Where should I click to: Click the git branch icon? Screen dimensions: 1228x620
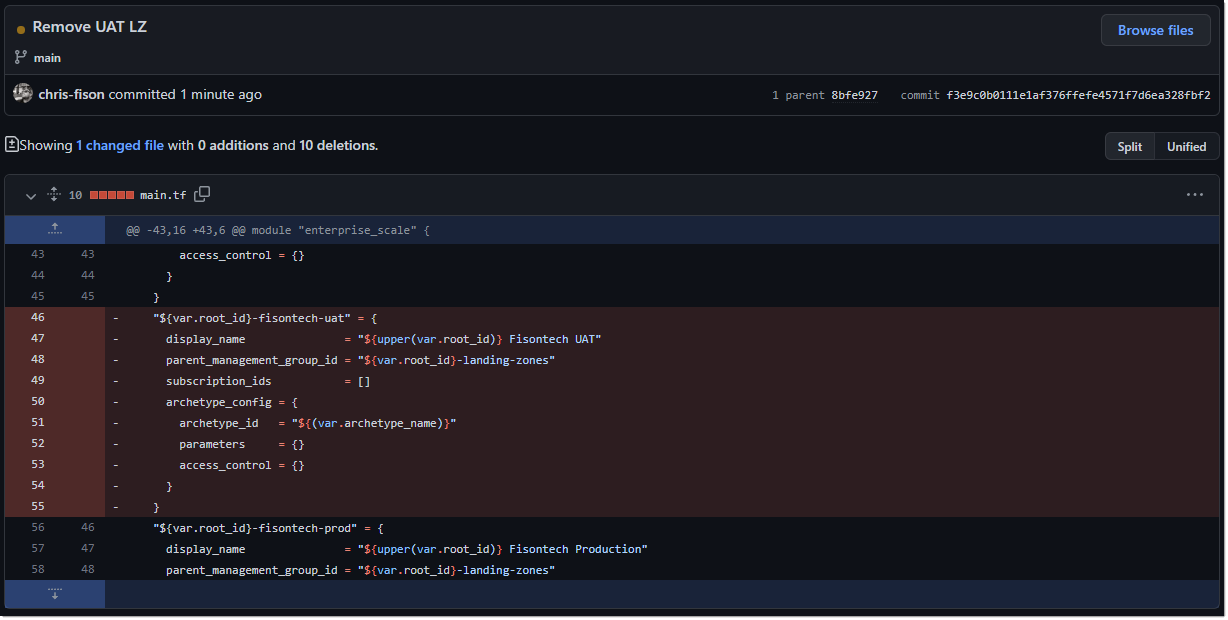pyautogui.click(x=21, y=57)
